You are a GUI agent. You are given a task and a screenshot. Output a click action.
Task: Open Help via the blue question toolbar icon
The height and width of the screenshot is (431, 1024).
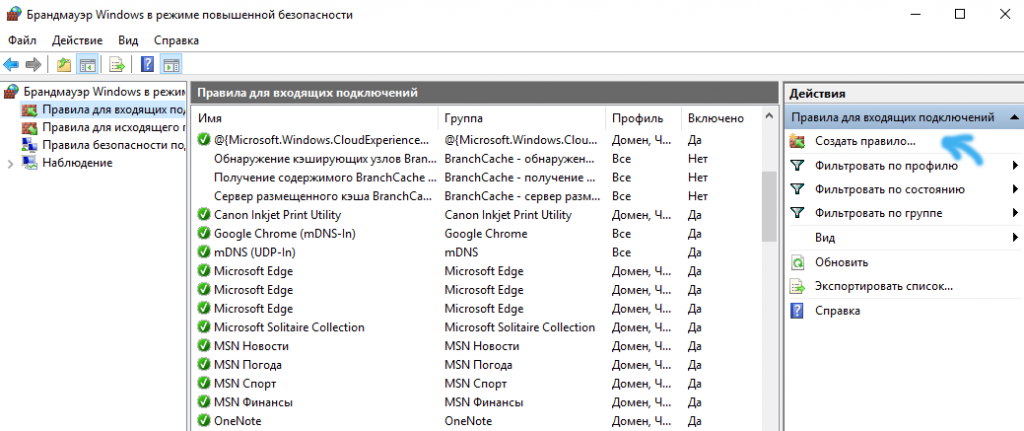pos(148,64)
